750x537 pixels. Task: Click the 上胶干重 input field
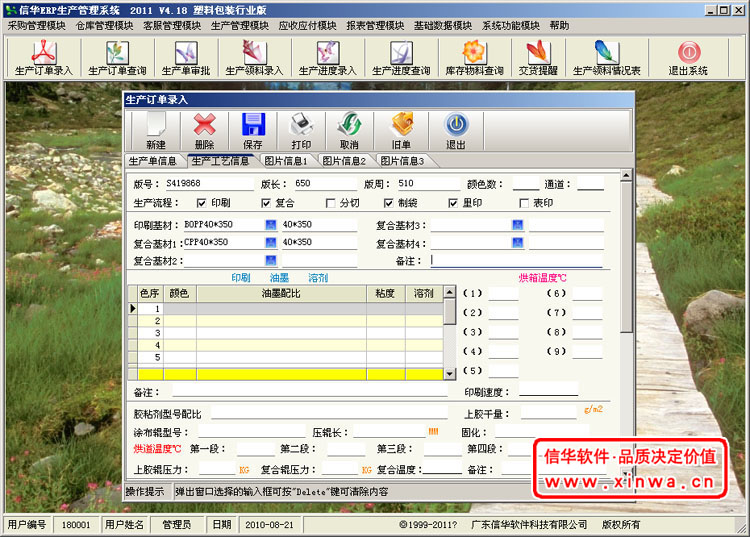(x=549, y=413)
